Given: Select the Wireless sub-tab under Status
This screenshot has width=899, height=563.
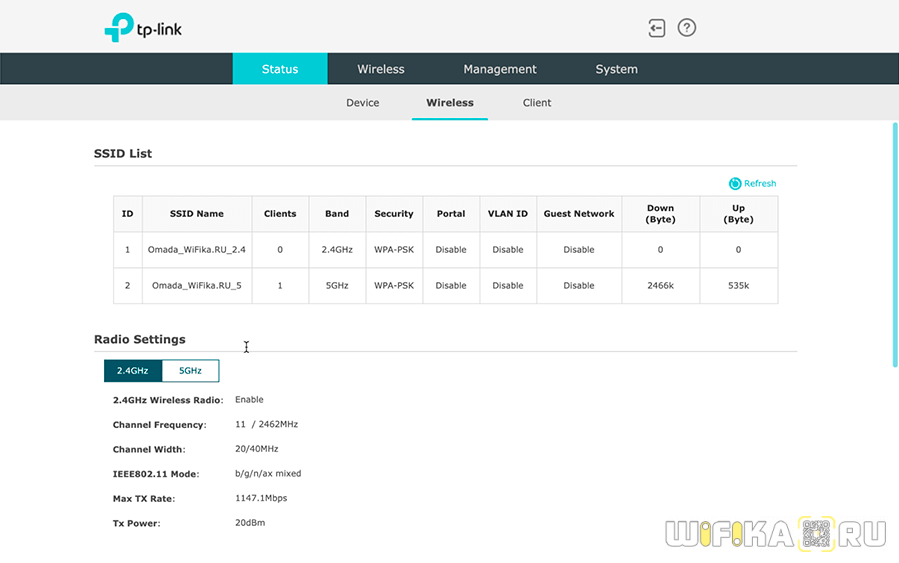Looking at the screenshot, I should (x=450, y=103).
